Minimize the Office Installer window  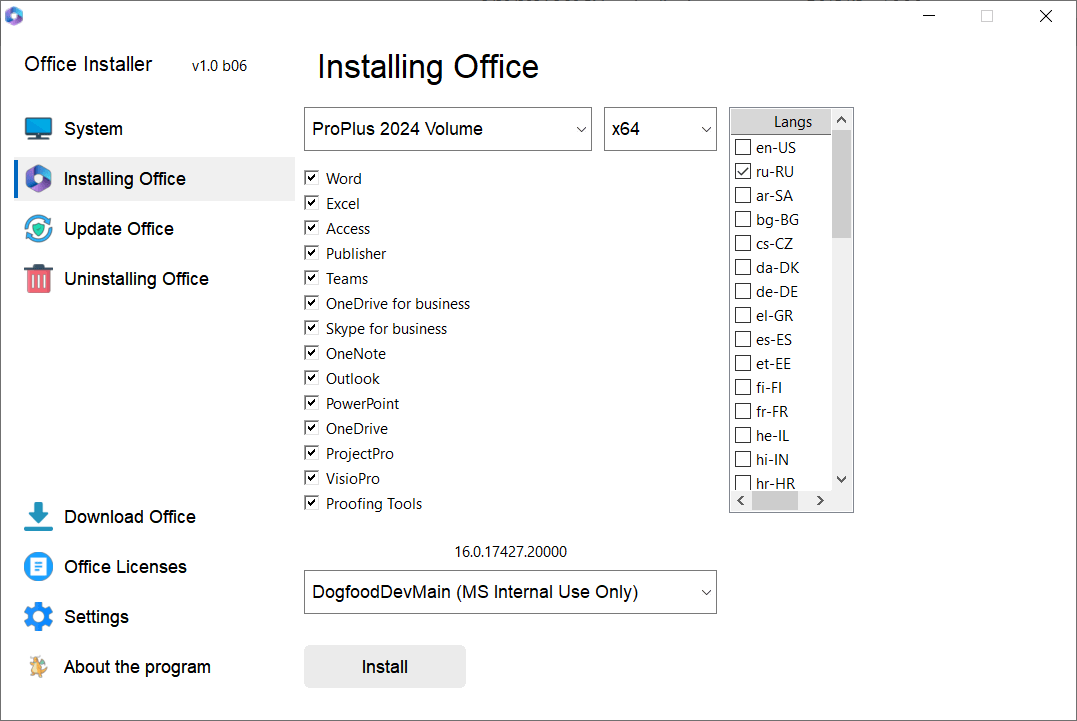click(929, 15)
